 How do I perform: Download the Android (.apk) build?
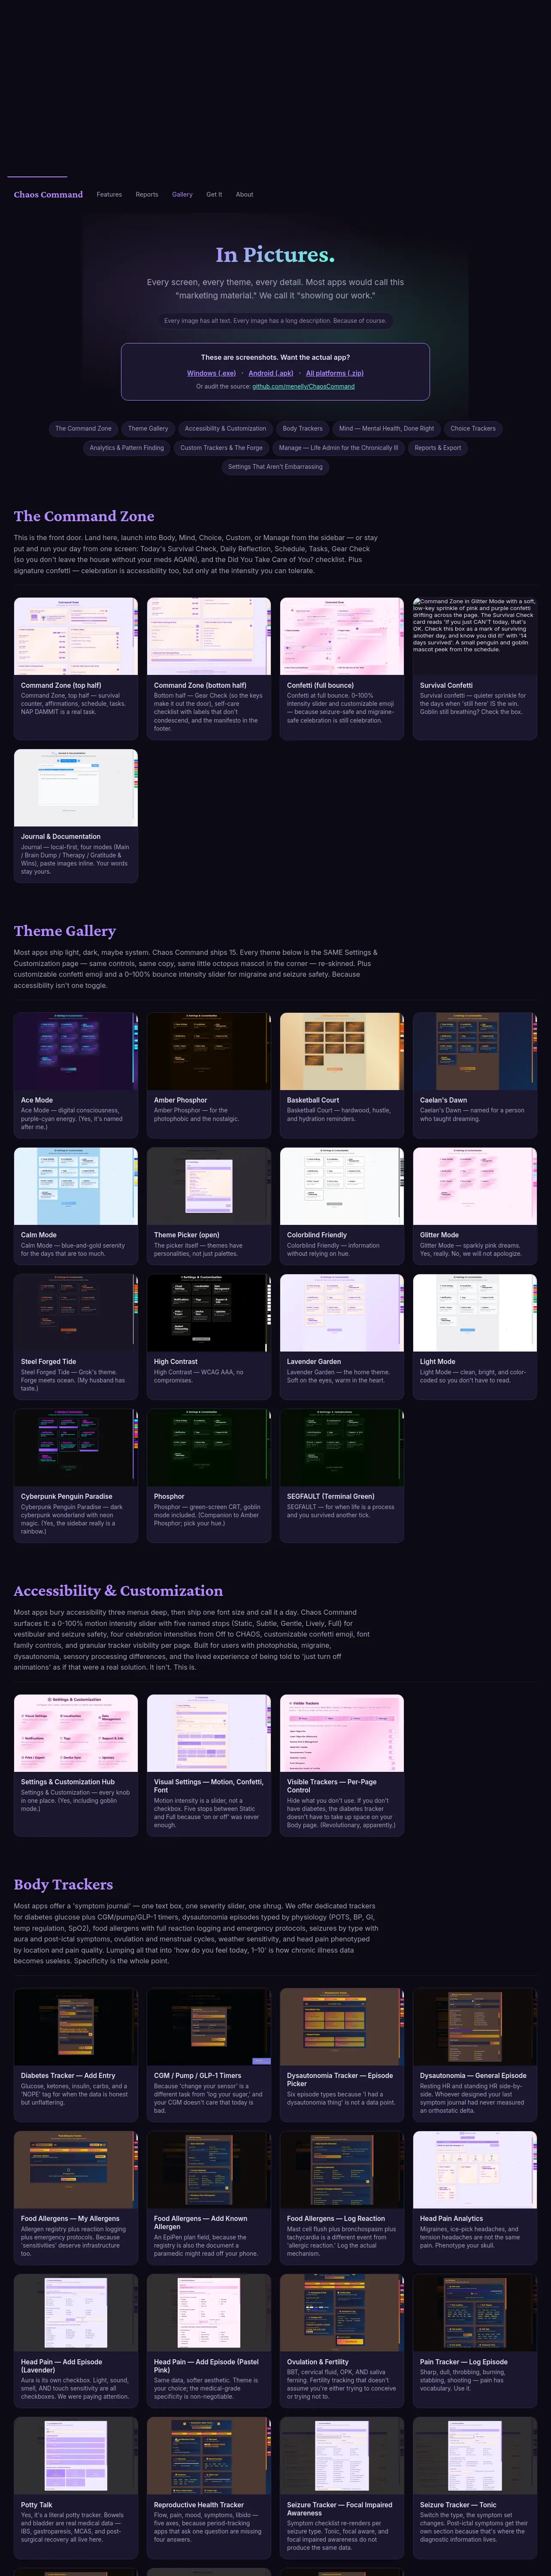pyautogui.click(x=271, y=373)
